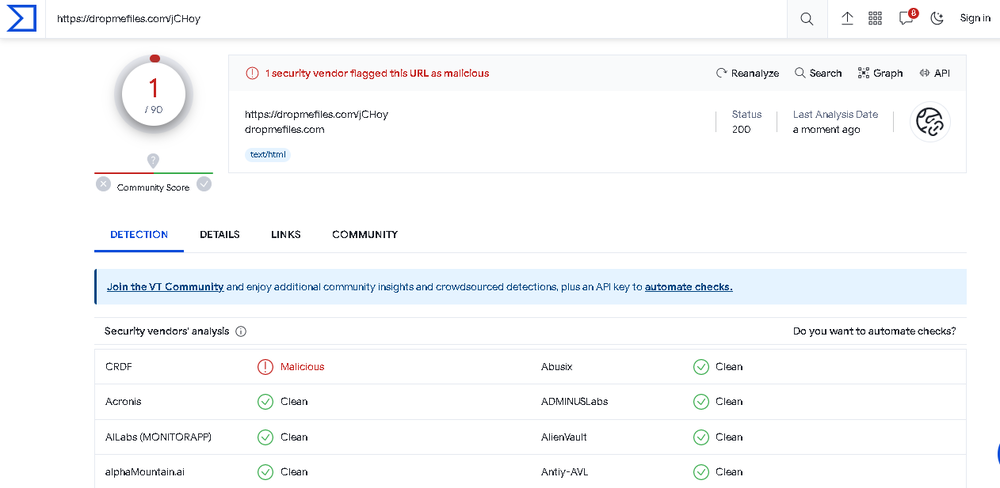Vote positive with community score check icon
The width and height of the screenshot is (1000, 488).
(204, 184)
